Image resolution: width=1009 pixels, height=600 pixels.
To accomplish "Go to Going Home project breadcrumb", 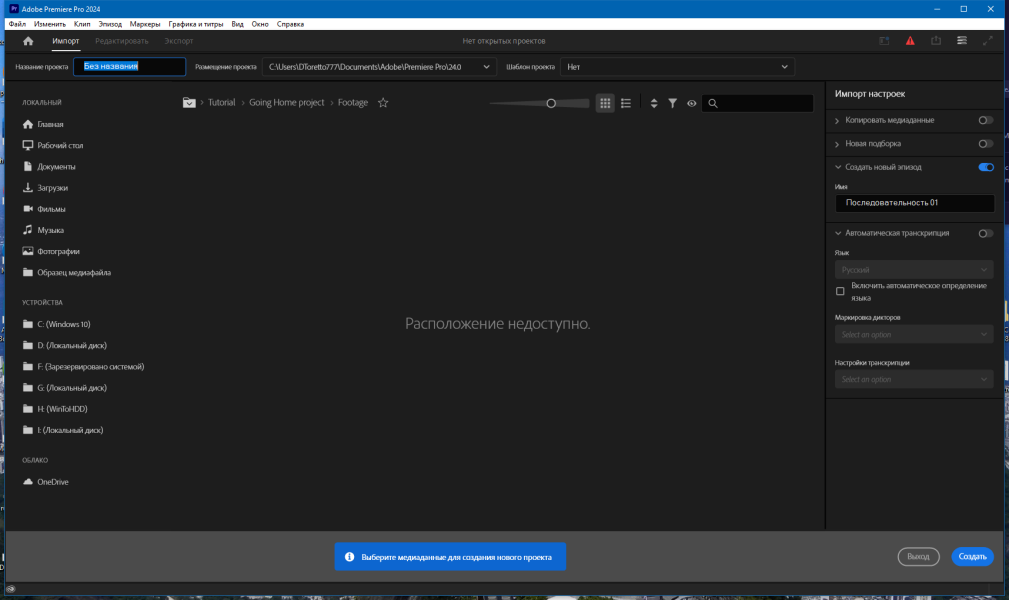I will click(286, 102).
